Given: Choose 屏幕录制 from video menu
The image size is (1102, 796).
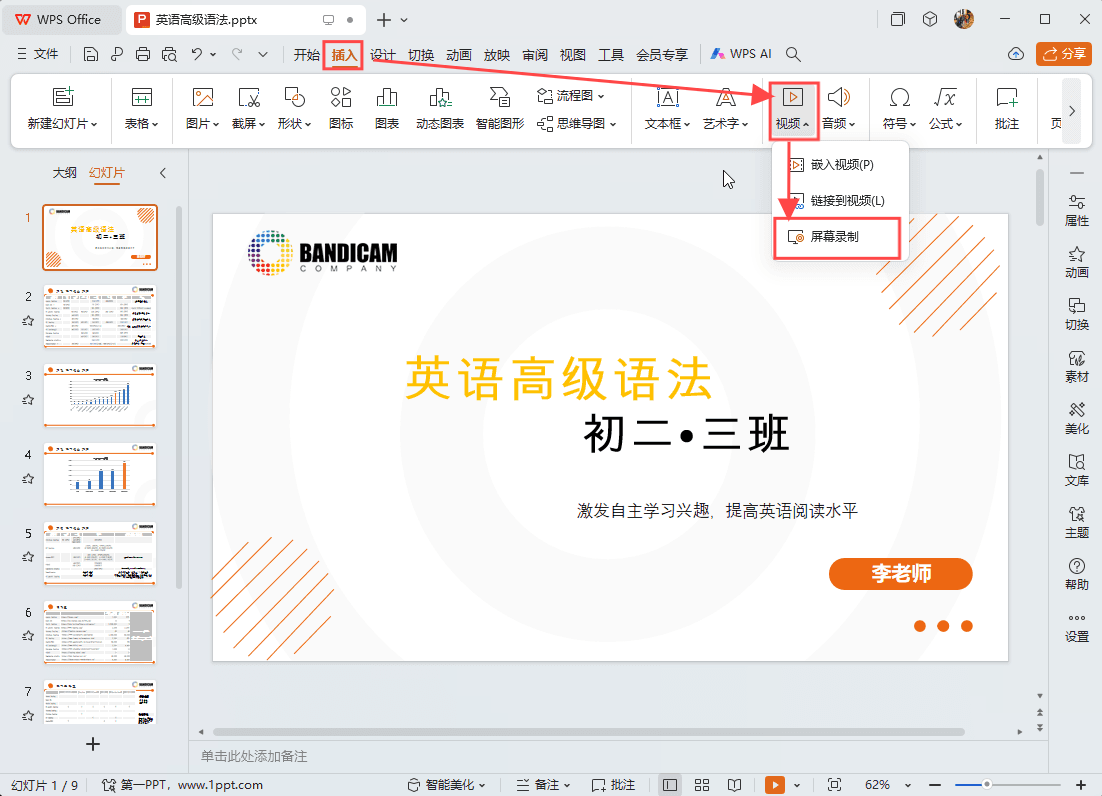Looking at the screenshot, I should coord(838,238).
